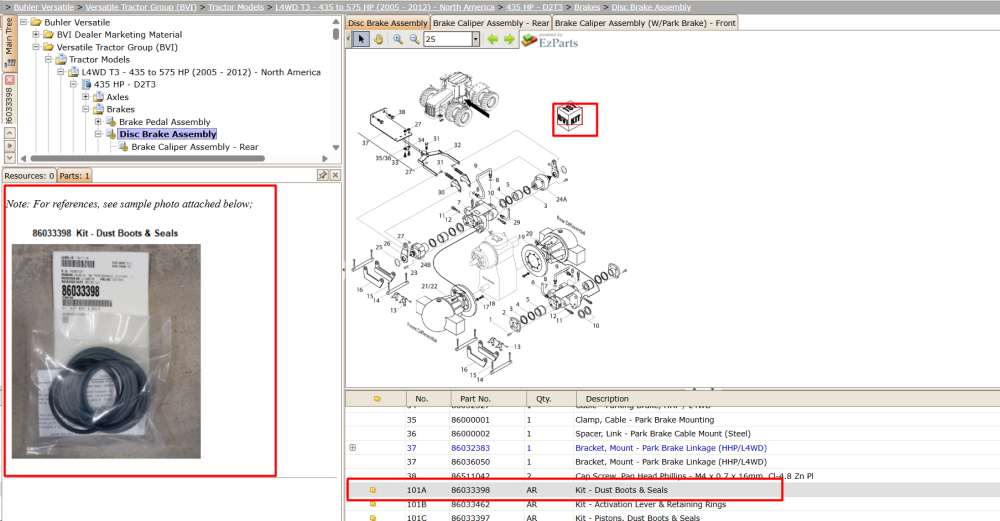Expand the Axles tree node
1000x521 pixels.
85,97
